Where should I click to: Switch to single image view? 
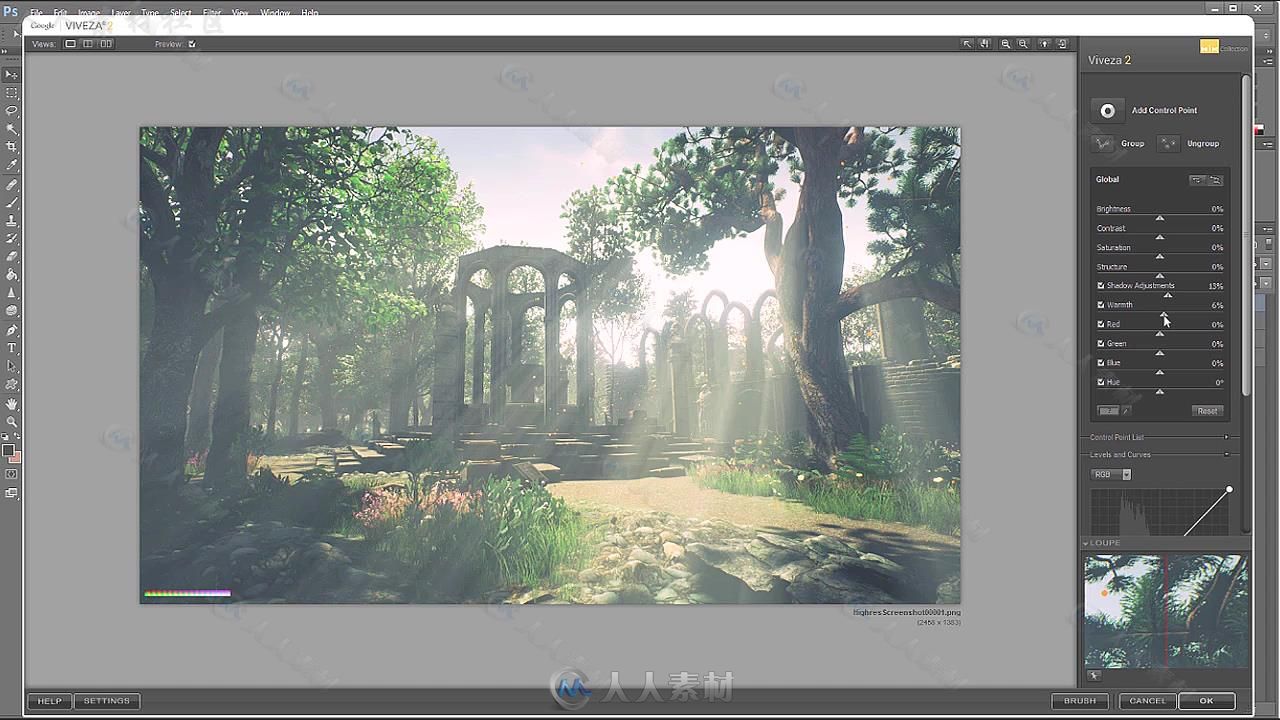(x=70, y=44)
